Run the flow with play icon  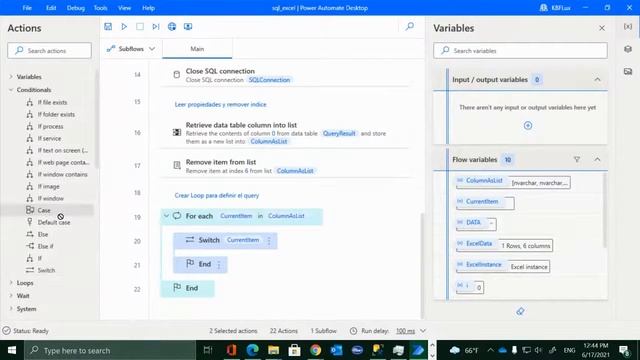coord(124,27)
